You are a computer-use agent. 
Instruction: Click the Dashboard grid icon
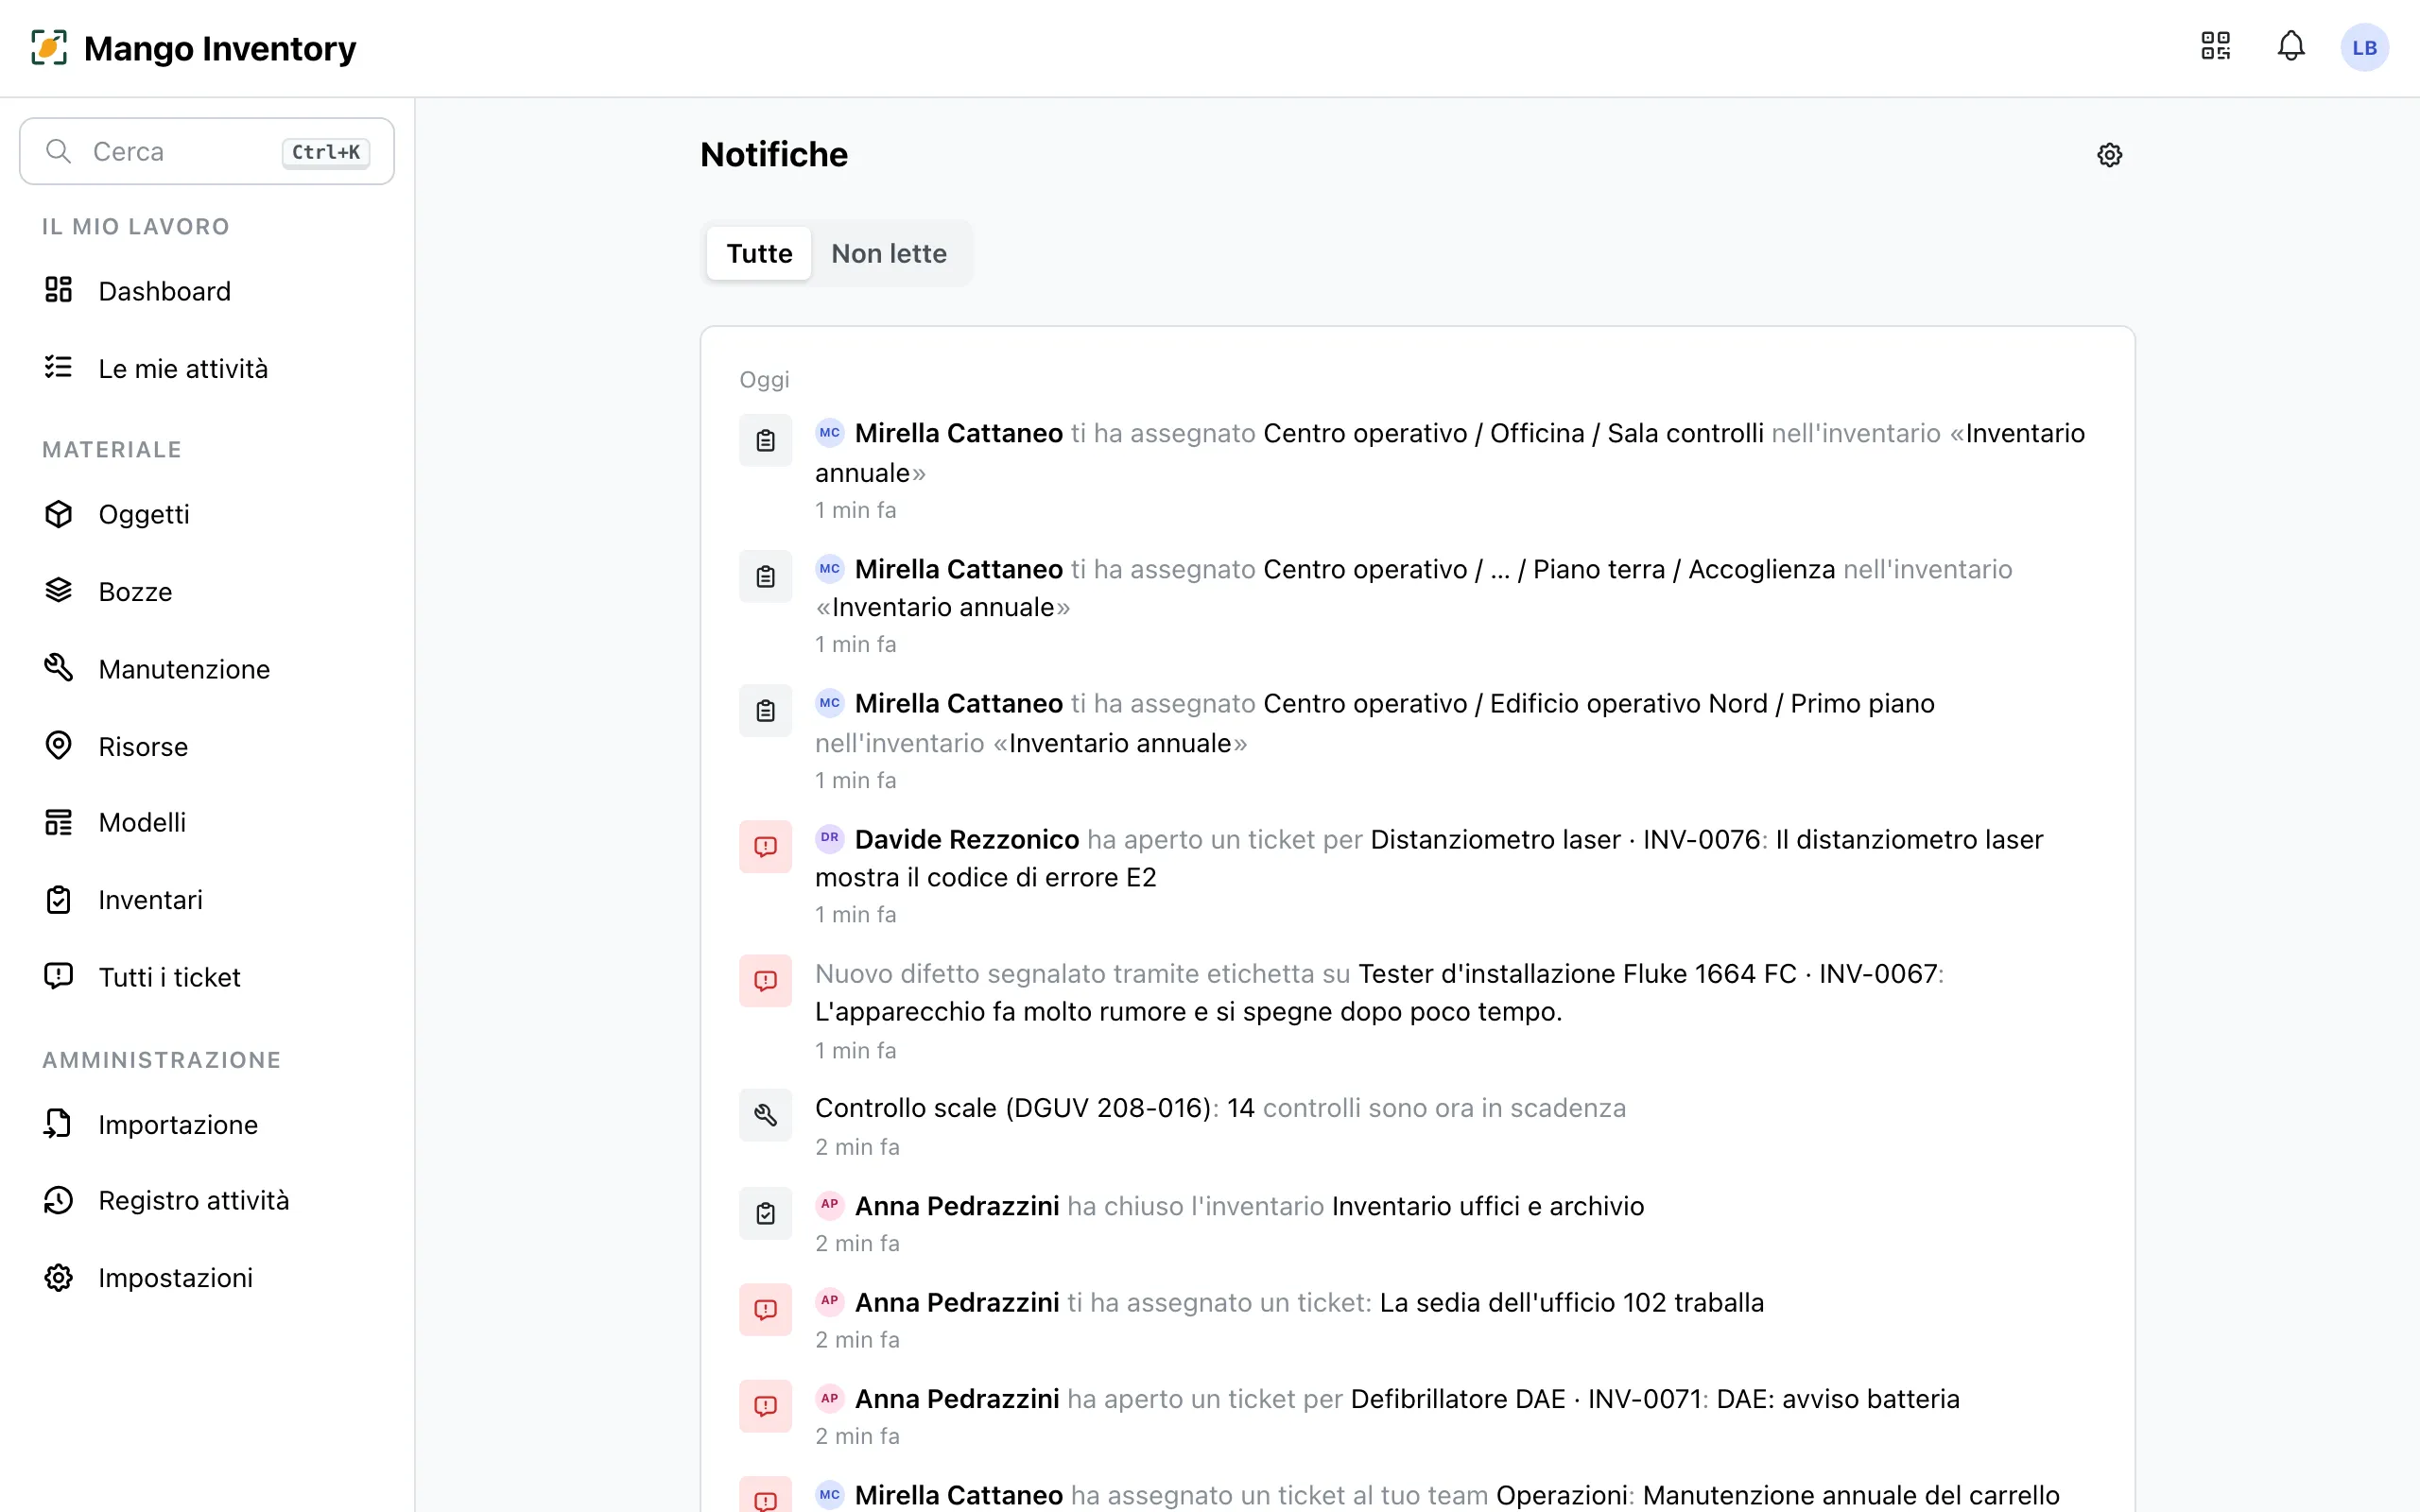point(59,290)
